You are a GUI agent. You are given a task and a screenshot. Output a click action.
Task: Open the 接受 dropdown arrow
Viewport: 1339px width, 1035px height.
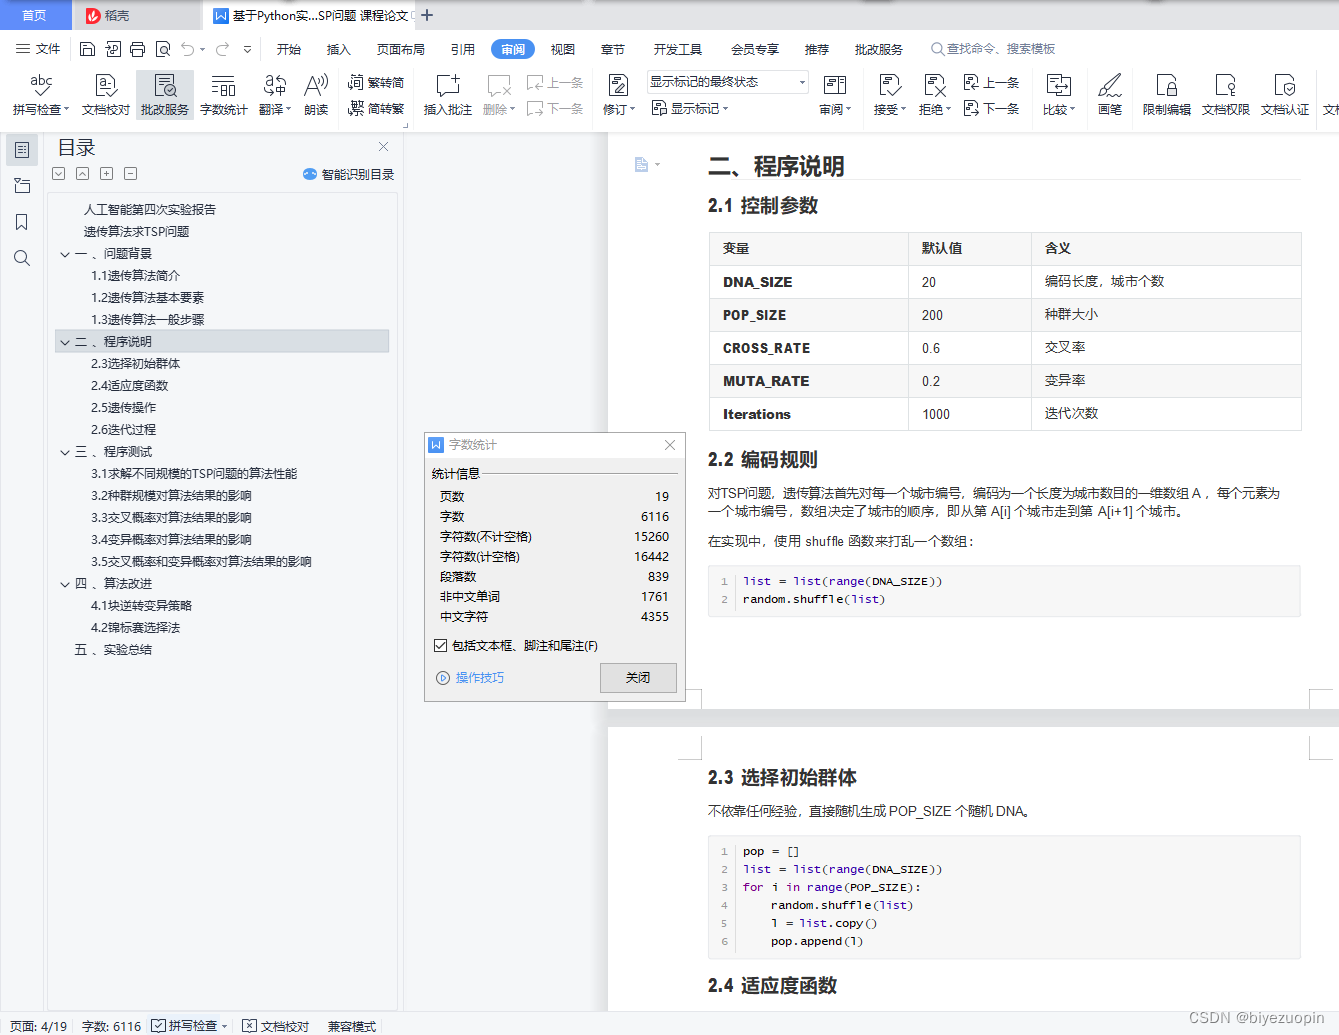coord(903,110)
